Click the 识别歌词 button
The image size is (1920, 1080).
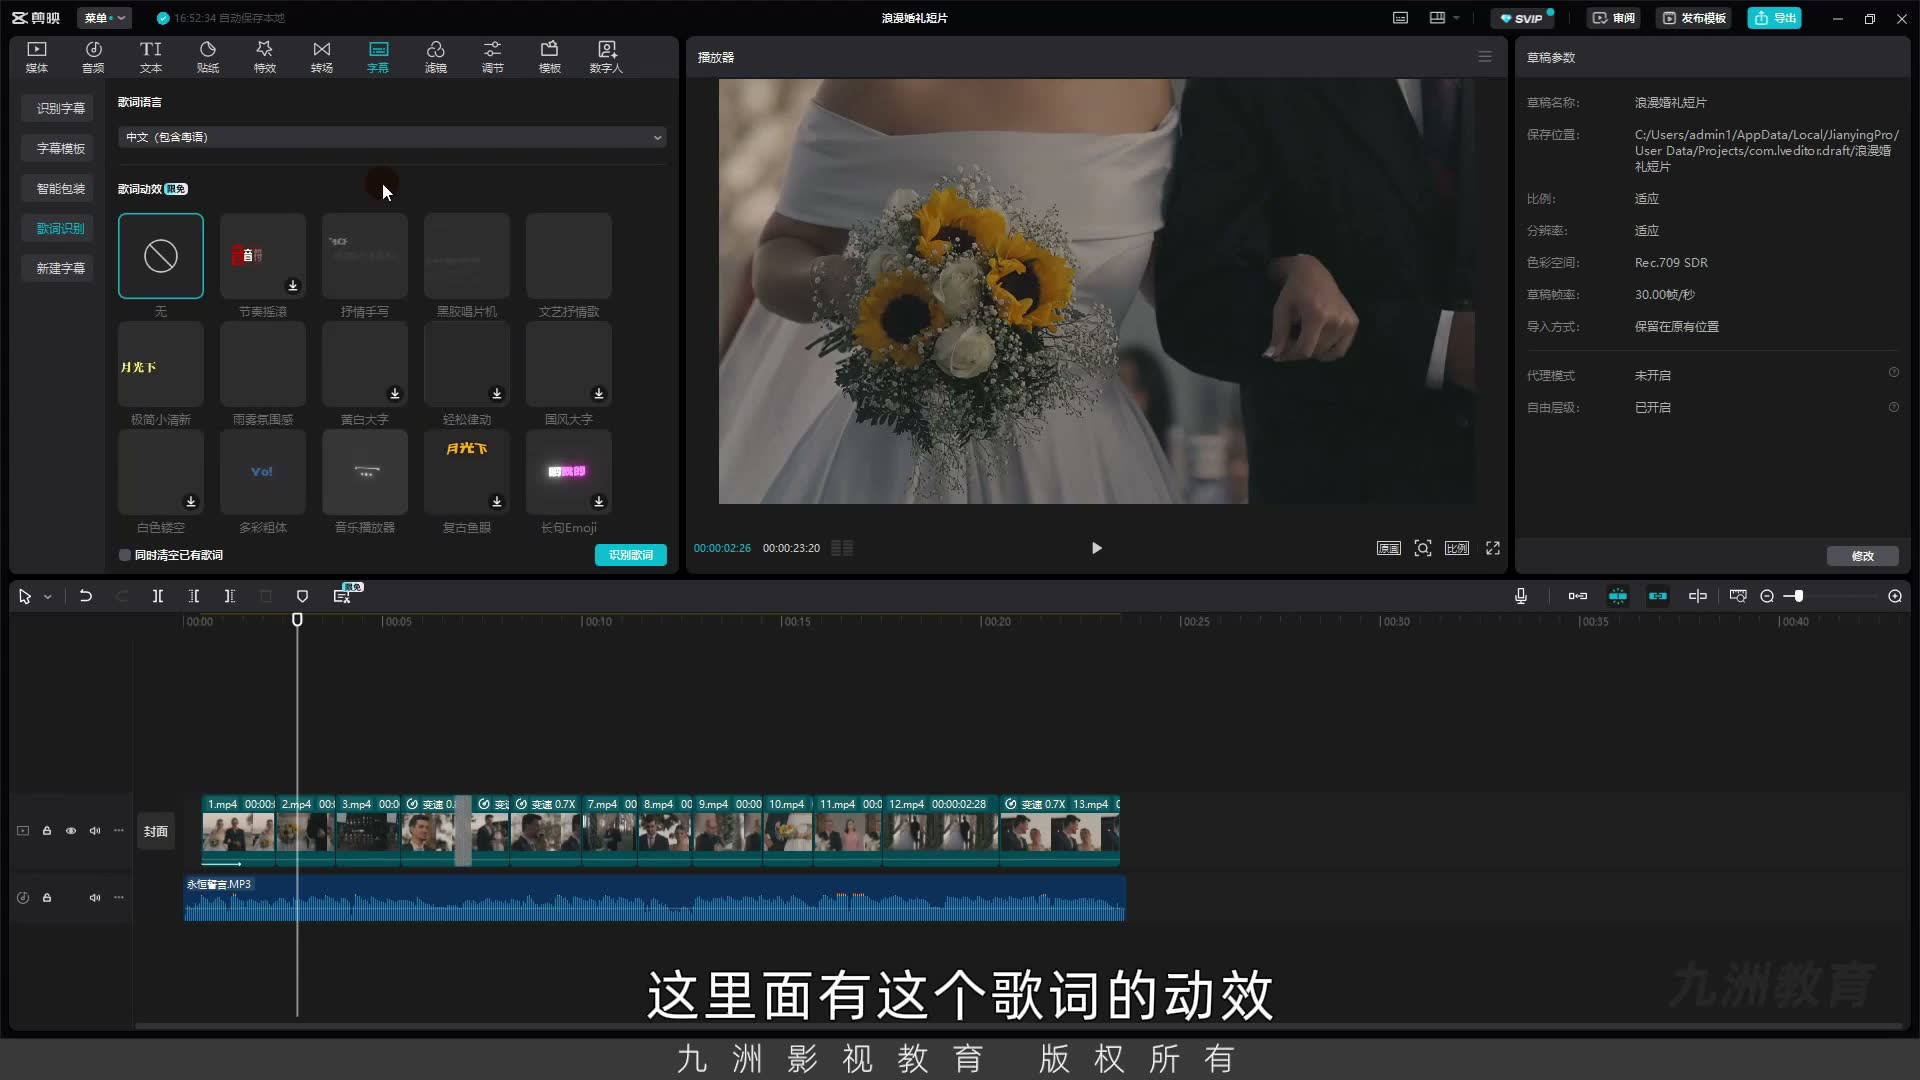(630, 555)
